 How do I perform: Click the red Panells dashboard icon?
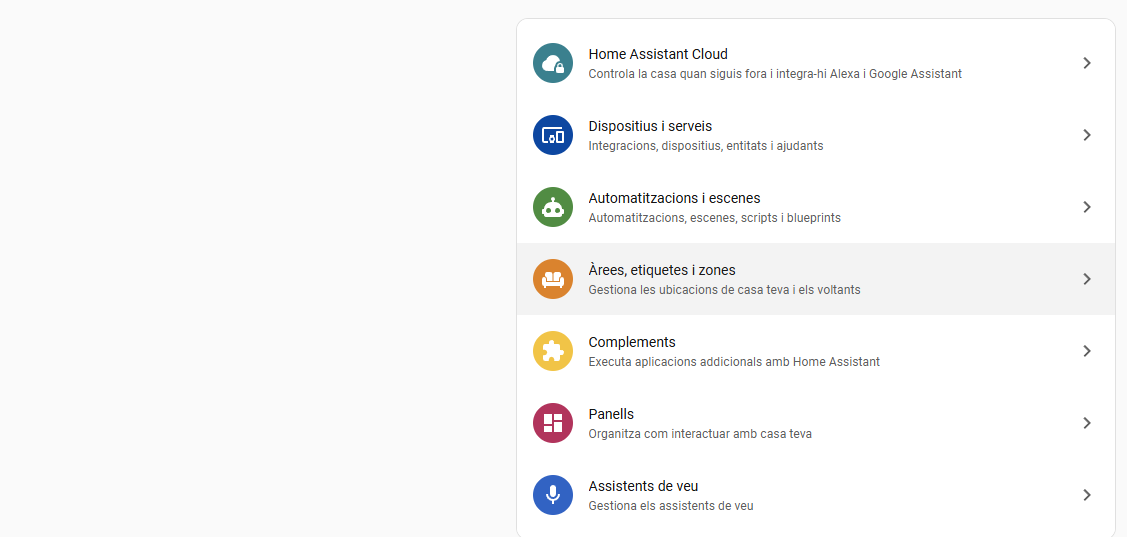(x=553, y=423)
